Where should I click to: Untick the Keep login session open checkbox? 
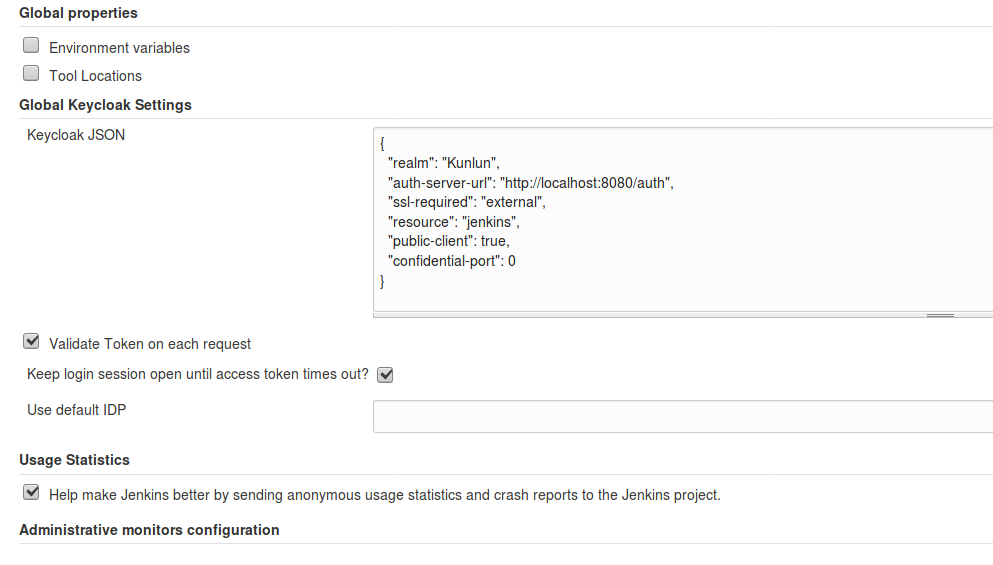(x=385, y=375)
